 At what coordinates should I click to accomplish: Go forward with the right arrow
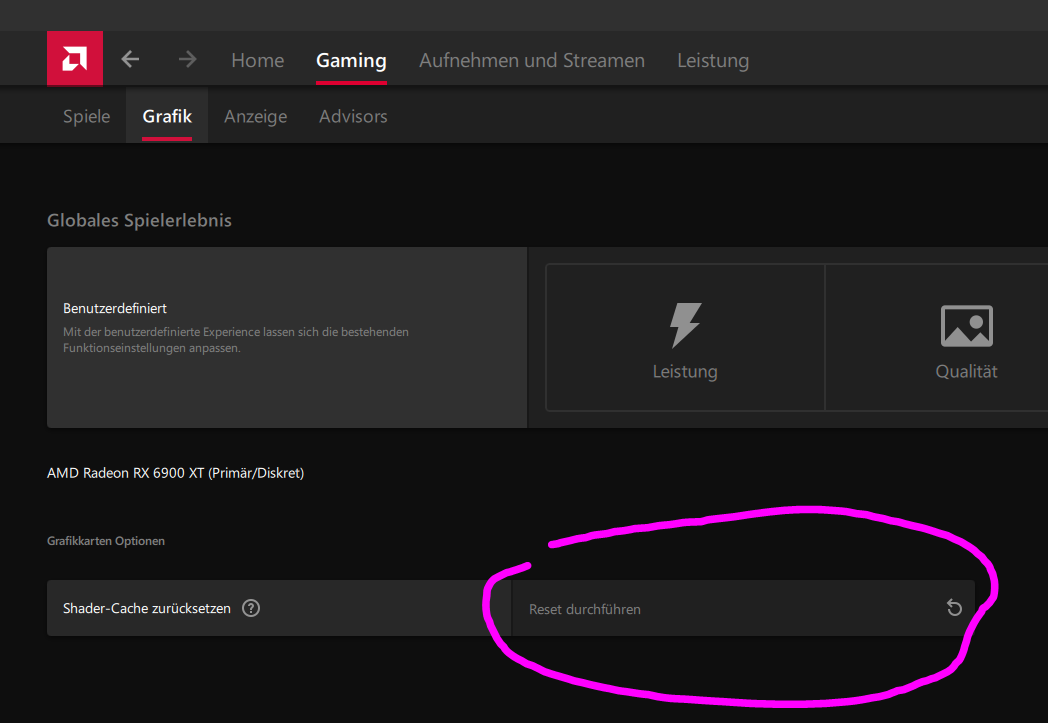click(188, 59)
